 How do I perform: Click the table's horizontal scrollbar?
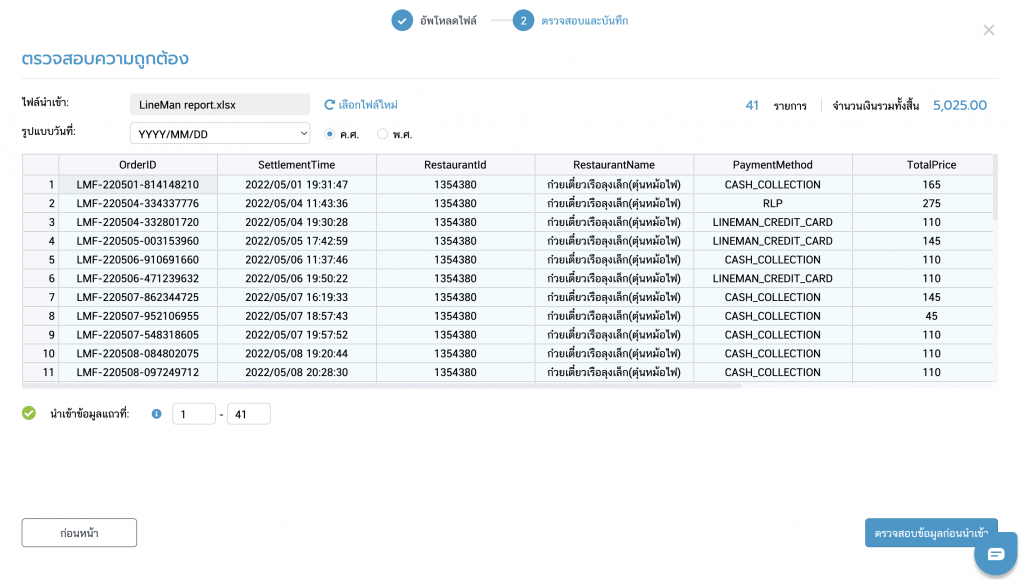[x=382, y=385]
